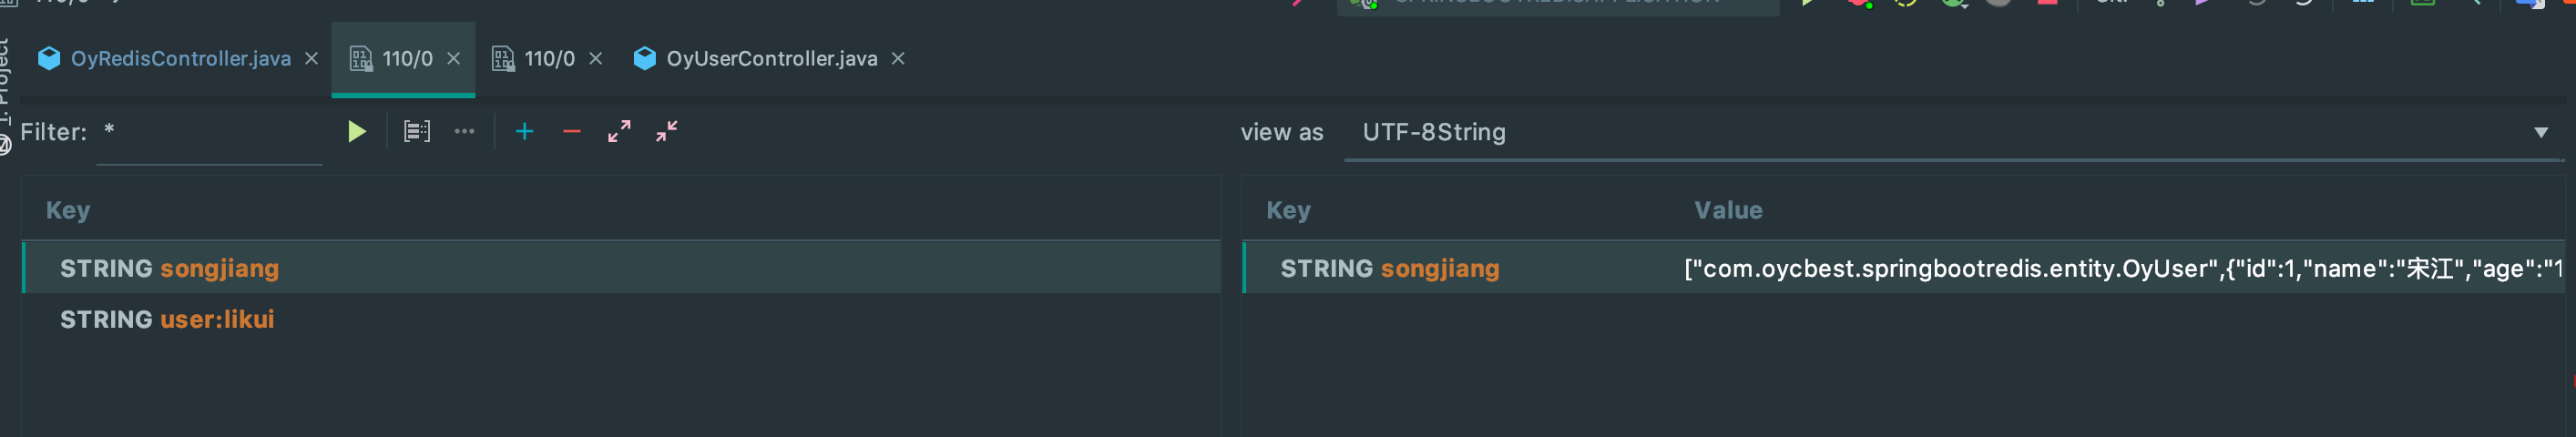The image size is (2576, 437).
Task: Select the second 110/0 tab
Action: coord(548,59)
